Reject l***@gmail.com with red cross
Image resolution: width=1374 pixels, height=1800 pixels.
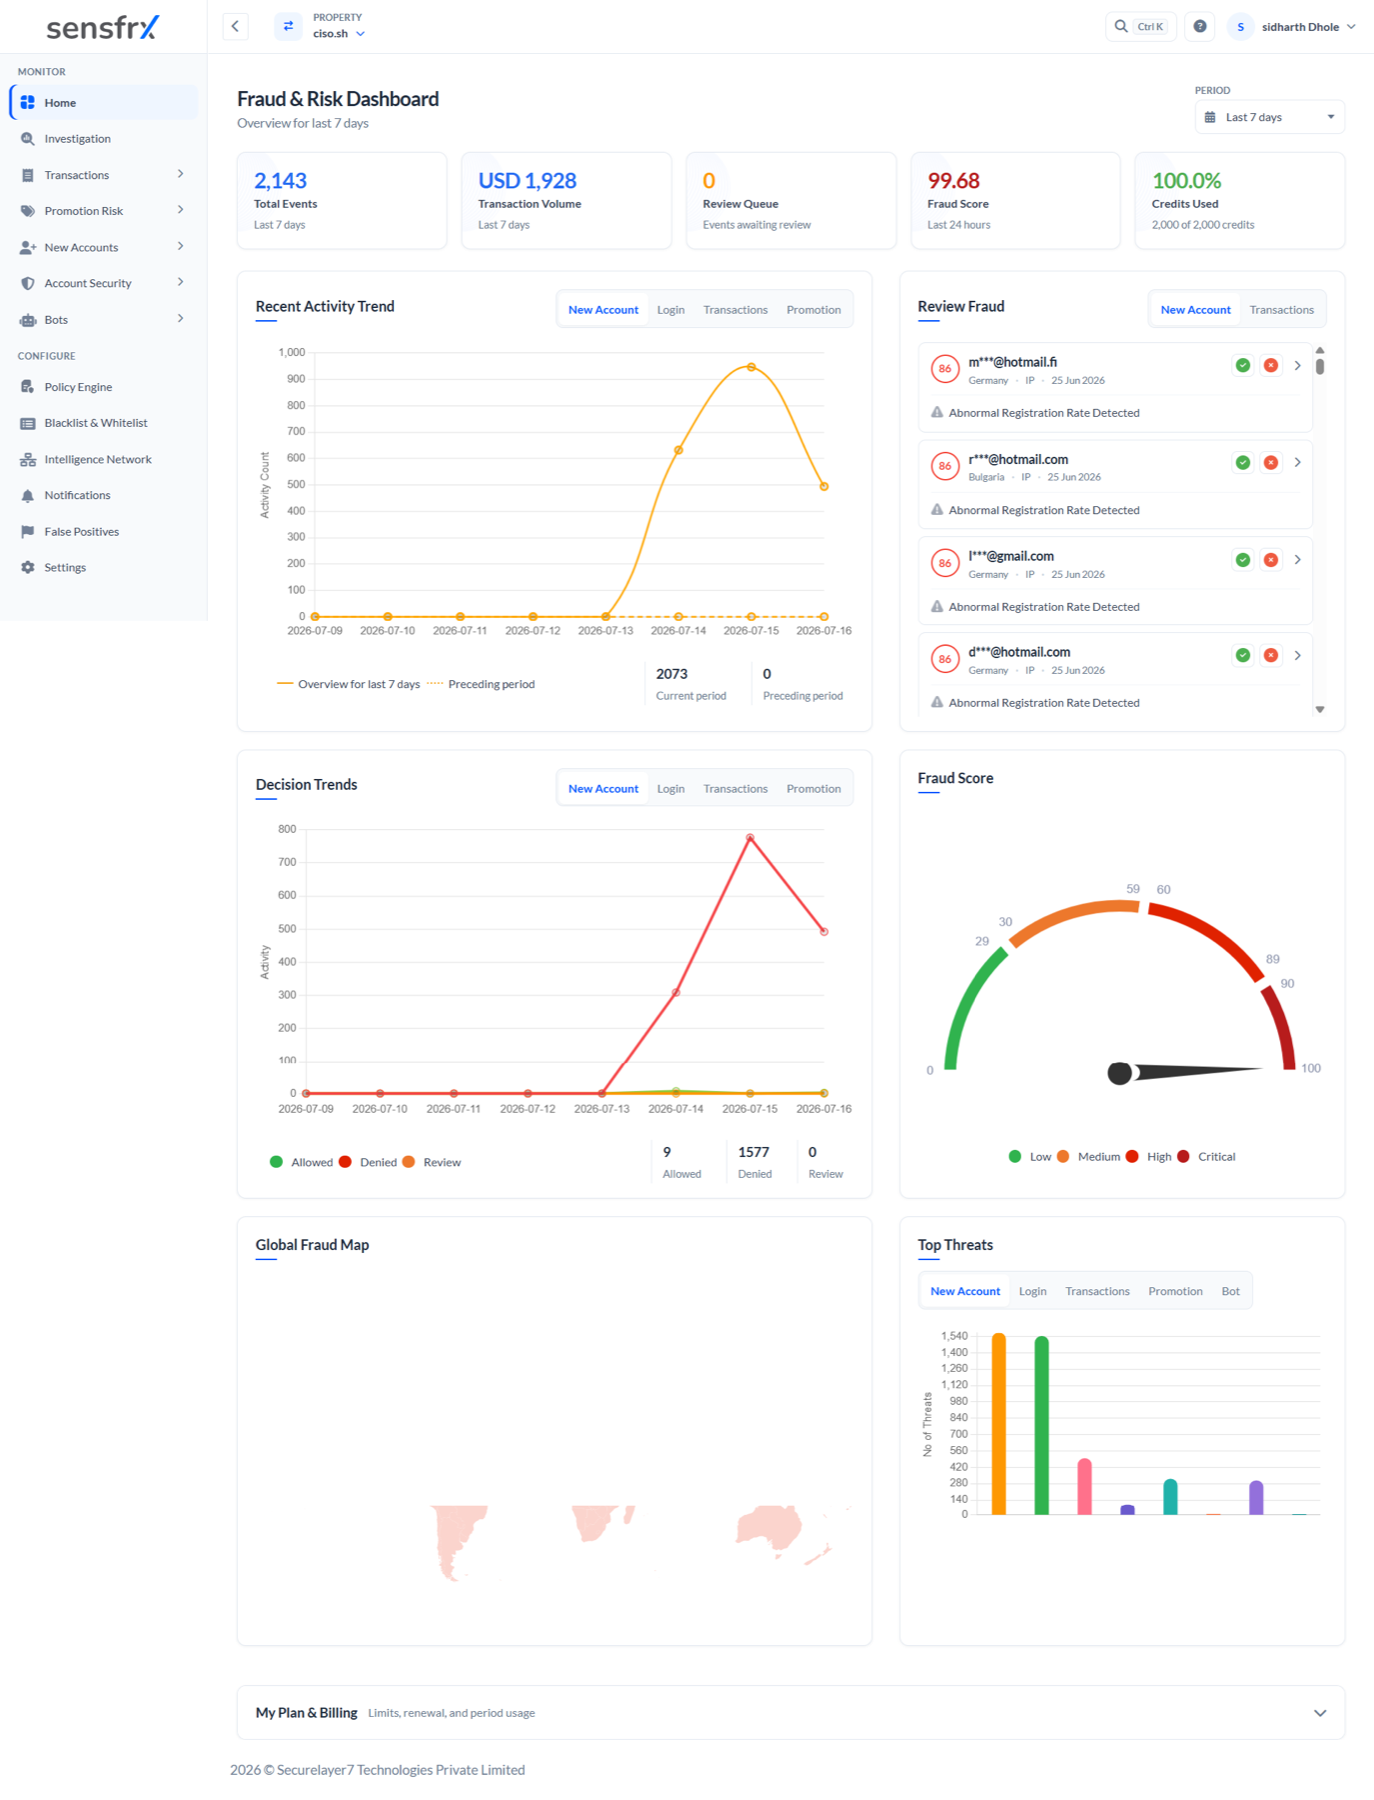coord(1271,559)
